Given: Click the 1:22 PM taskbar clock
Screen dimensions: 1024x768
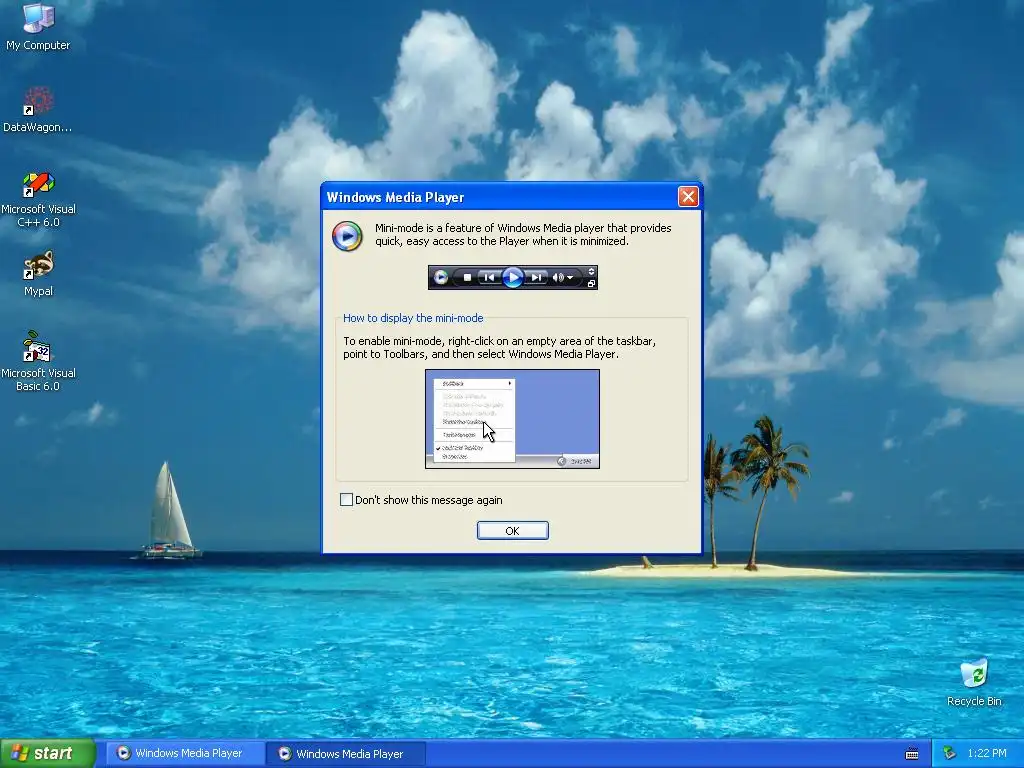Looking at the screenshot, I should click(987, 753).
